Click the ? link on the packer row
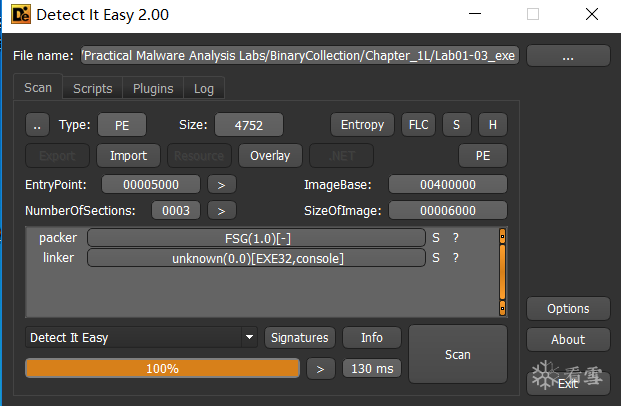 (x=456, y=238)
